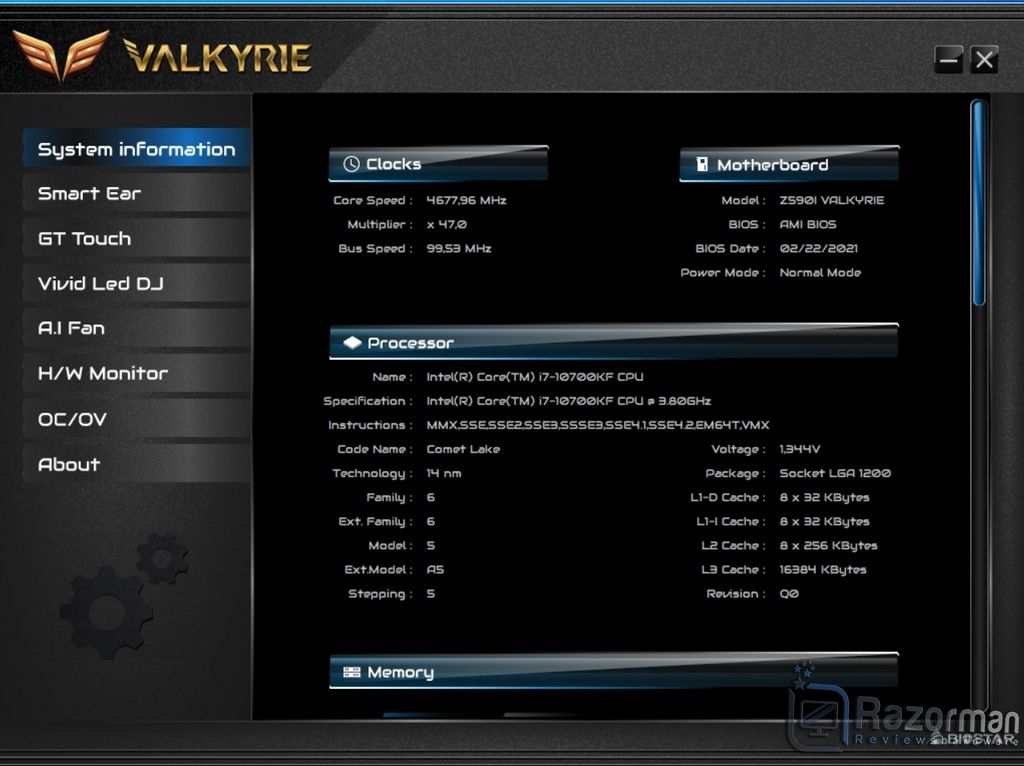Viewport: 1024px width, 766px height.
Task: Select the Motherboard section header
Action: click(789, 164)
